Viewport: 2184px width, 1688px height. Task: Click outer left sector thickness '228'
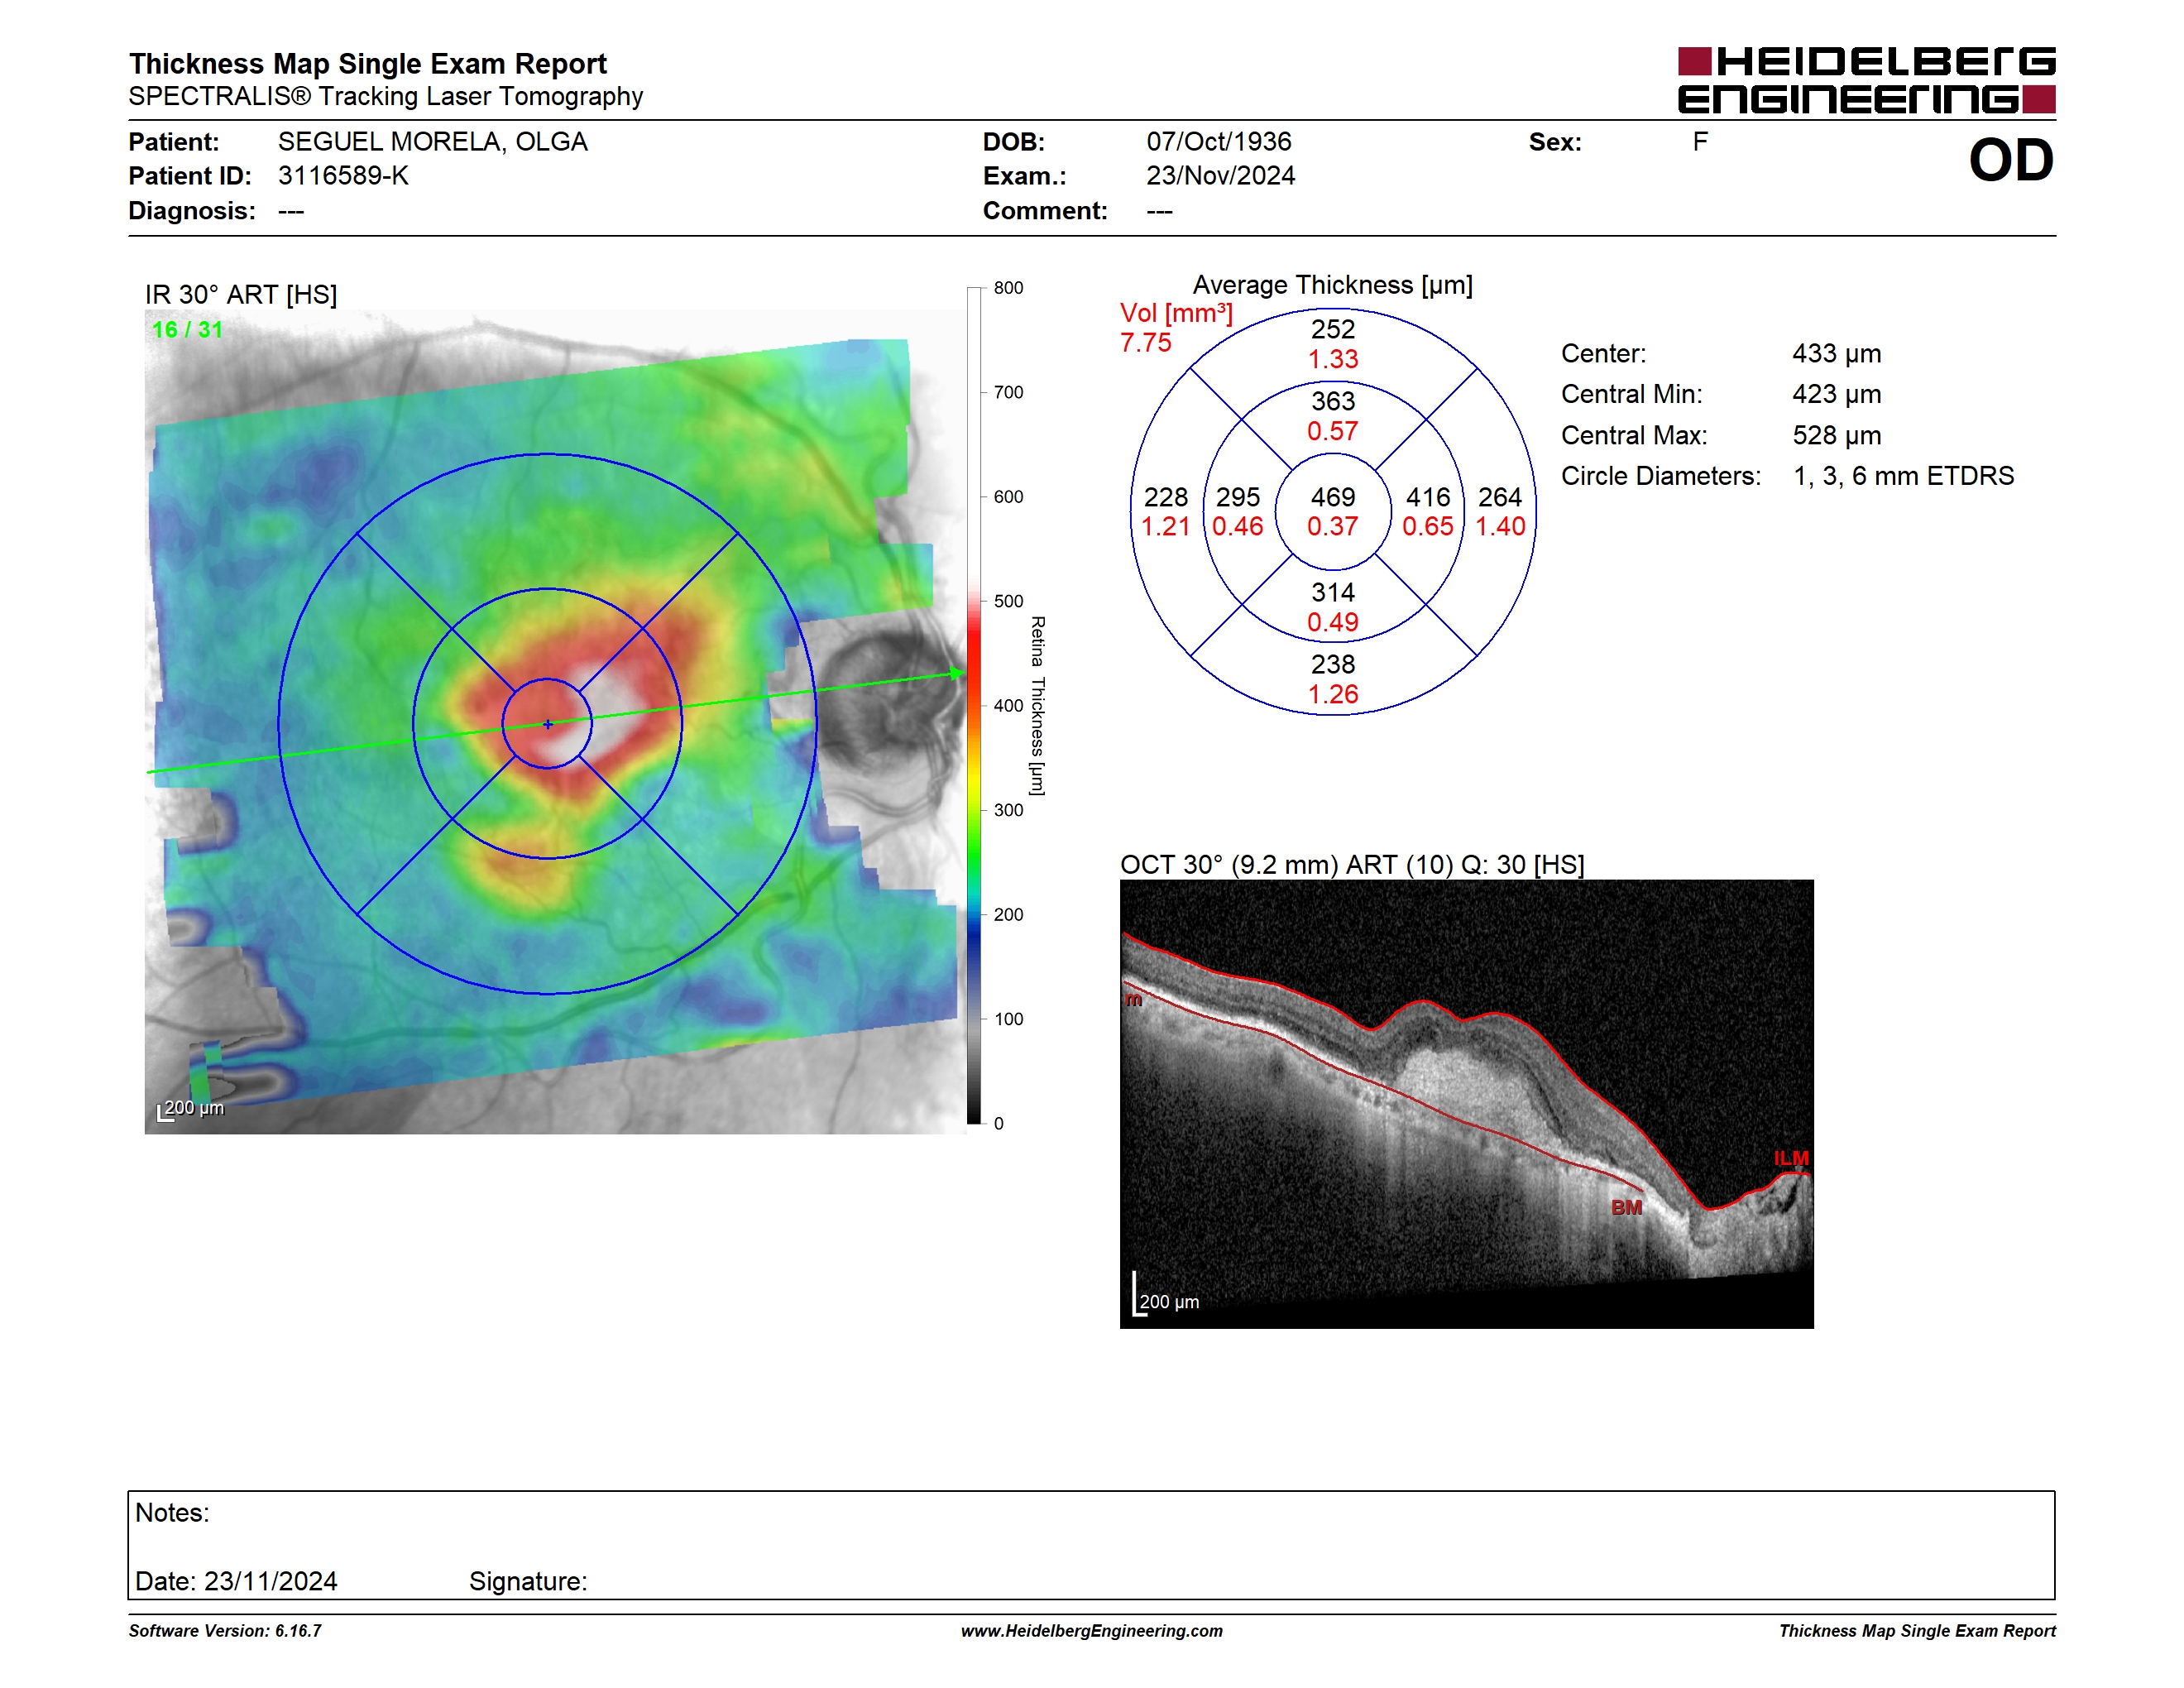[1166, 497]
